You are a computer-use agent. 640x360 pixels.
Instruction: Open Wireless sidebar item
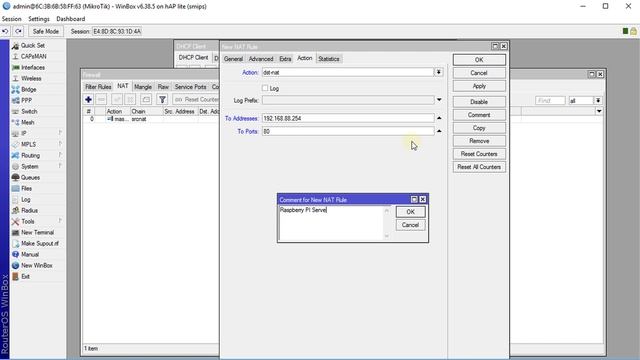click(31, 78)
